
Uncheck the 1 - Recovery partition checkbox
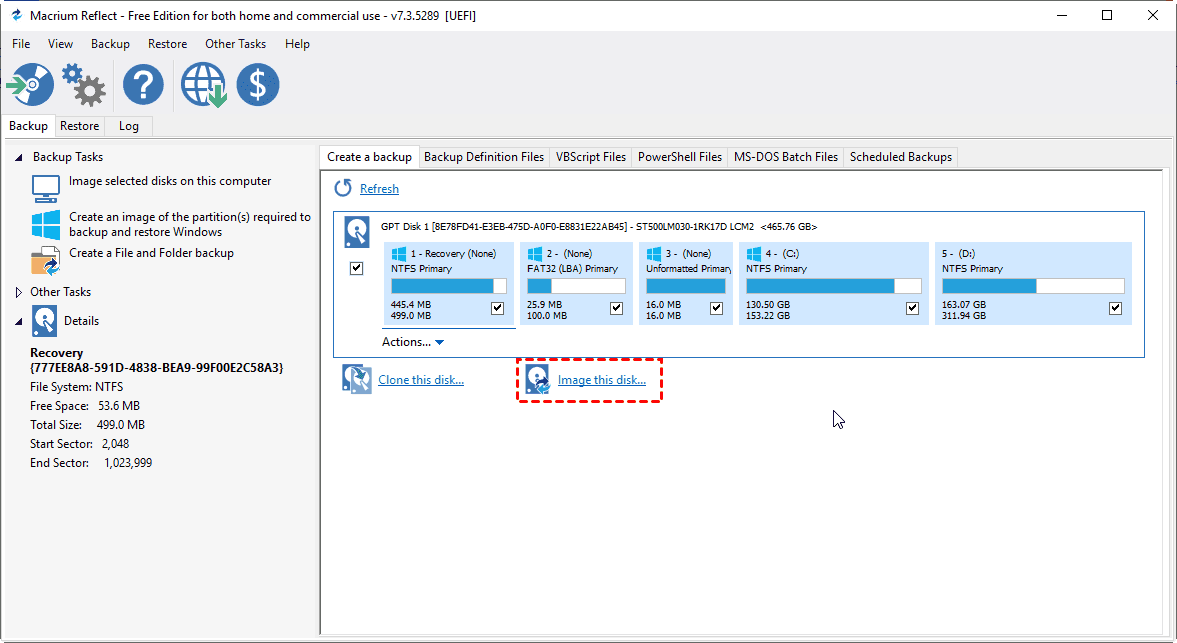[x=498, y=308]
